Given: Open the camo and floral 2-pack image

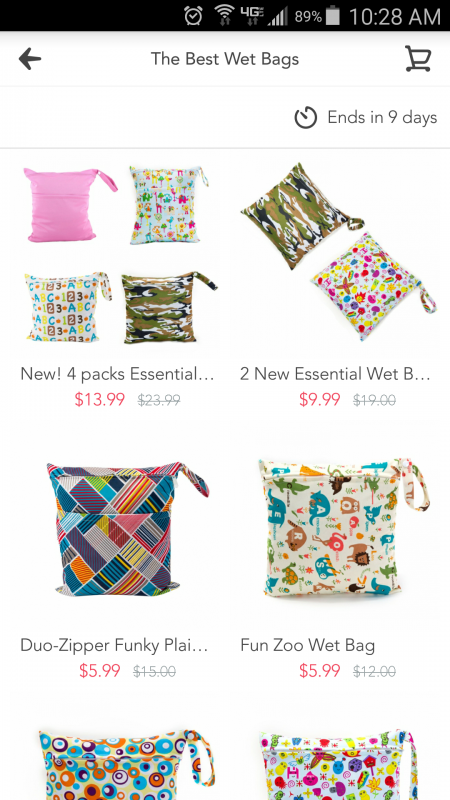Looking at the screenshot, I should [338, 251].
